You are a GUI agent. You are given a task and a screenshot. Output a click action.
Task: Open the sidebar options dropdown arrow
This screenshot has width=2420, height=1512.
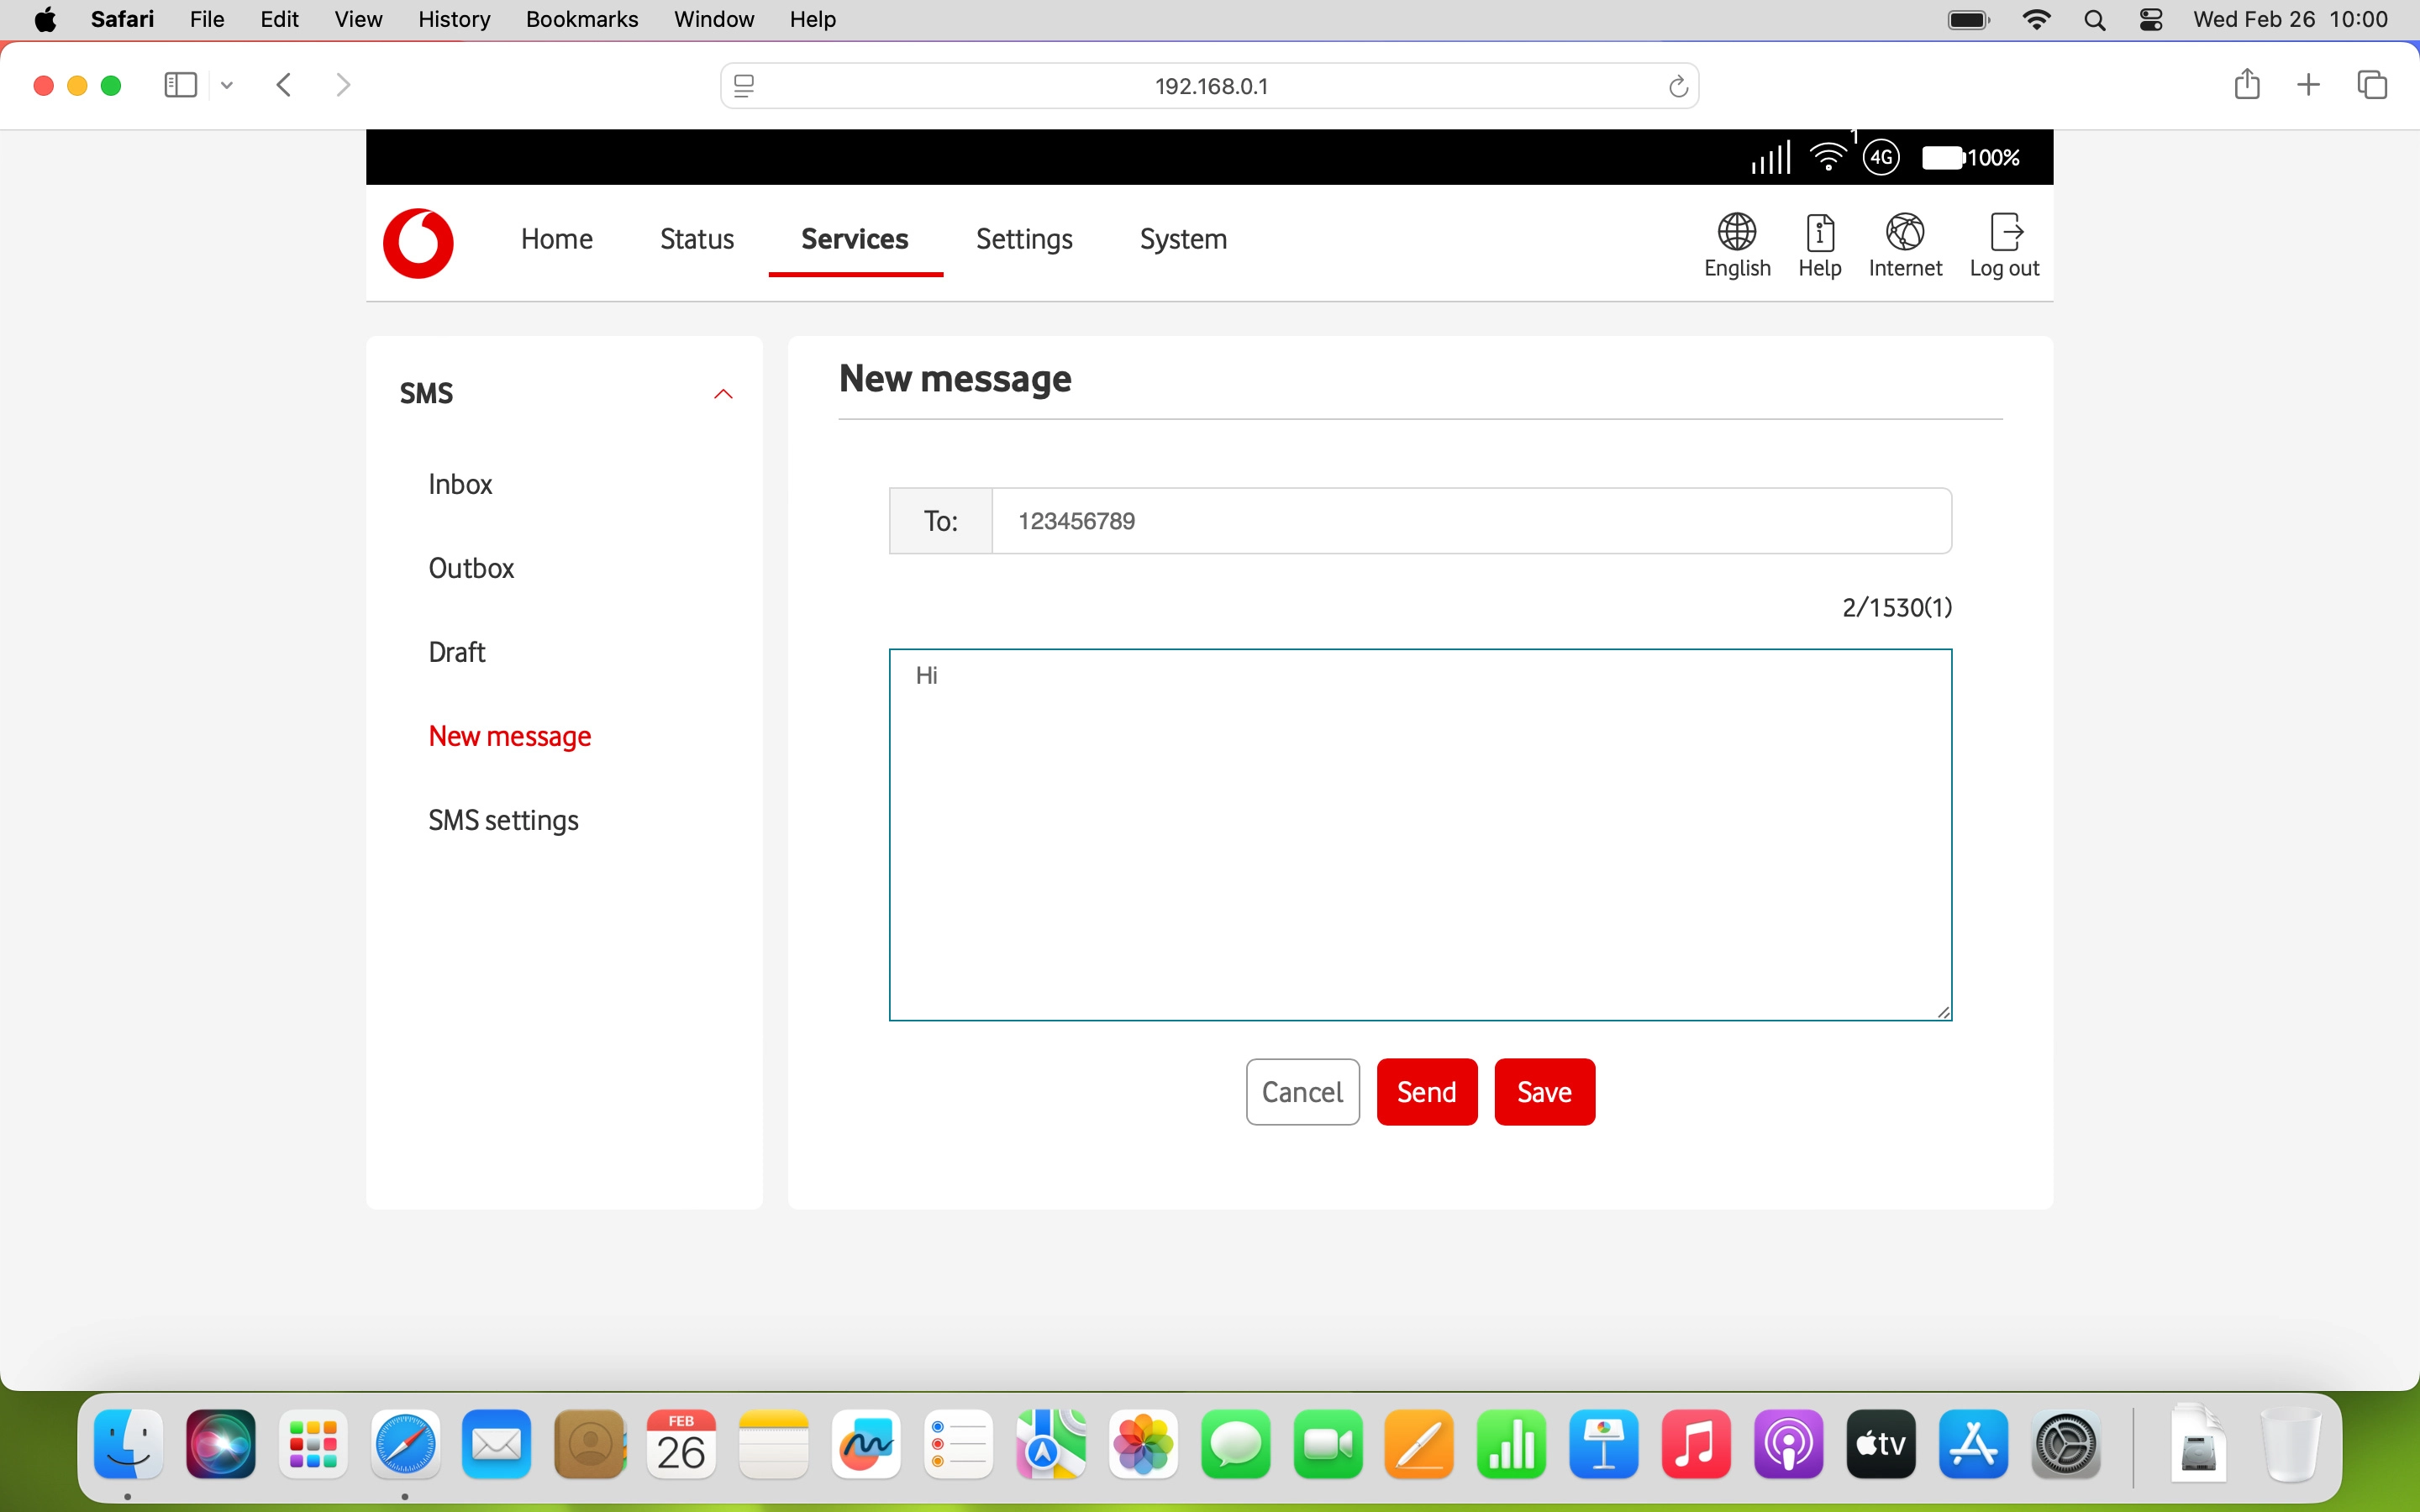226,85
